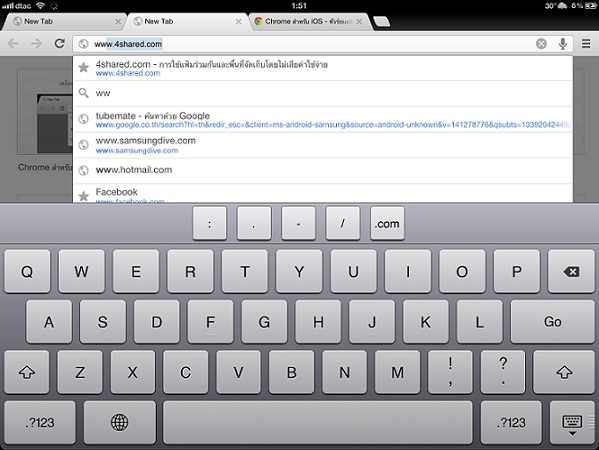Tap the right shift key

point(564,372)
